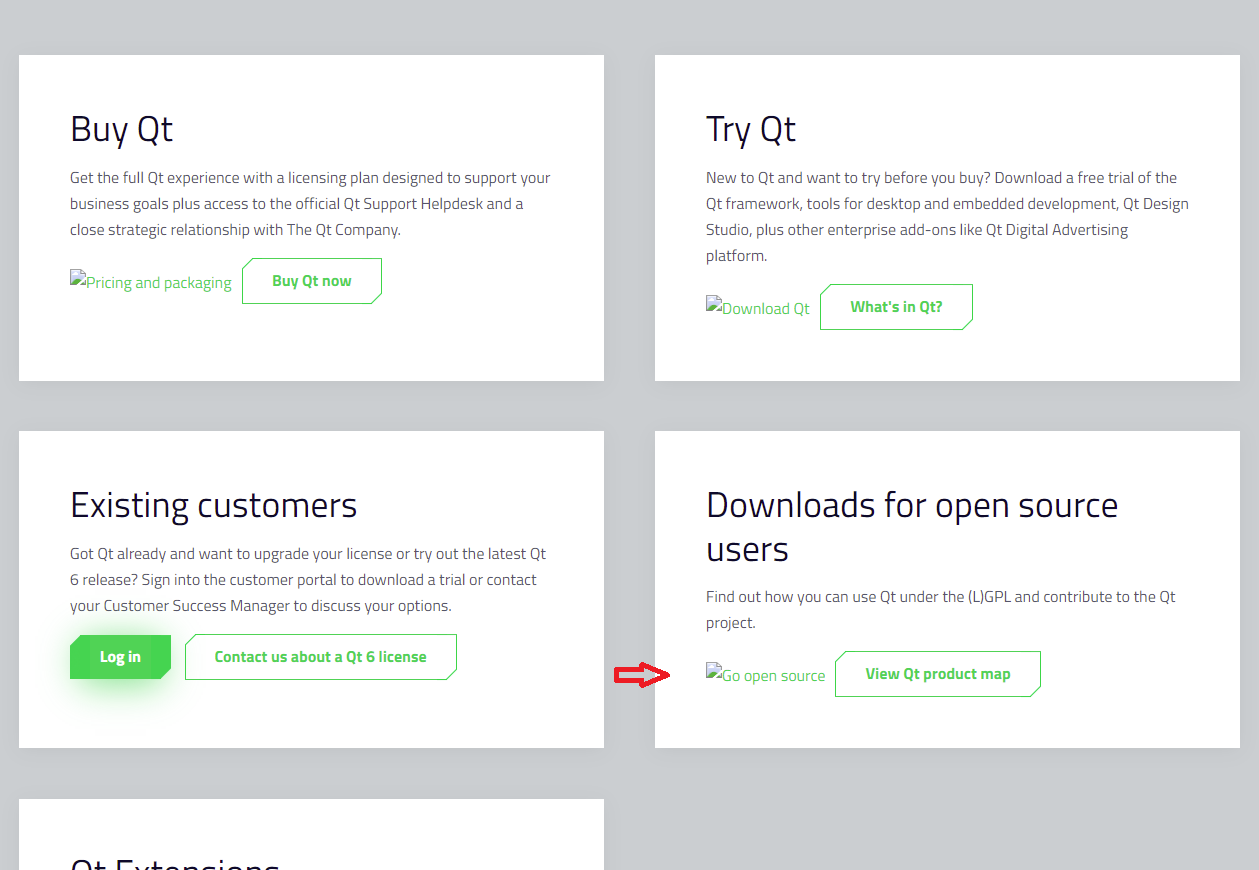
Task: Click the Existing customers heading
Action: point(214,505)
